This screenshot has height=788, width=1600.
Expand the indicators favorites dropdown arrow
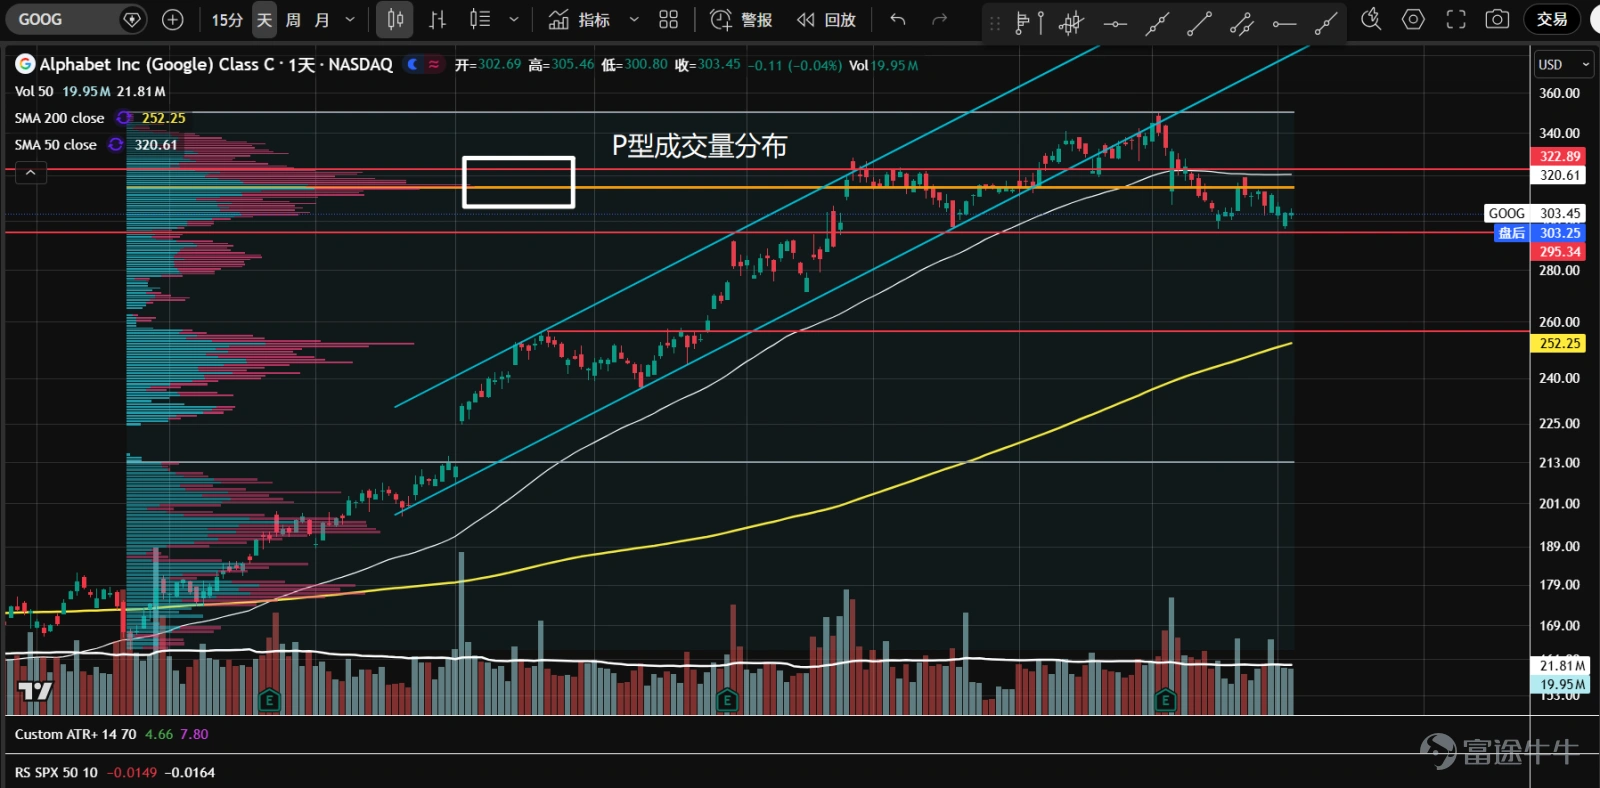click(x=633, y=20)
